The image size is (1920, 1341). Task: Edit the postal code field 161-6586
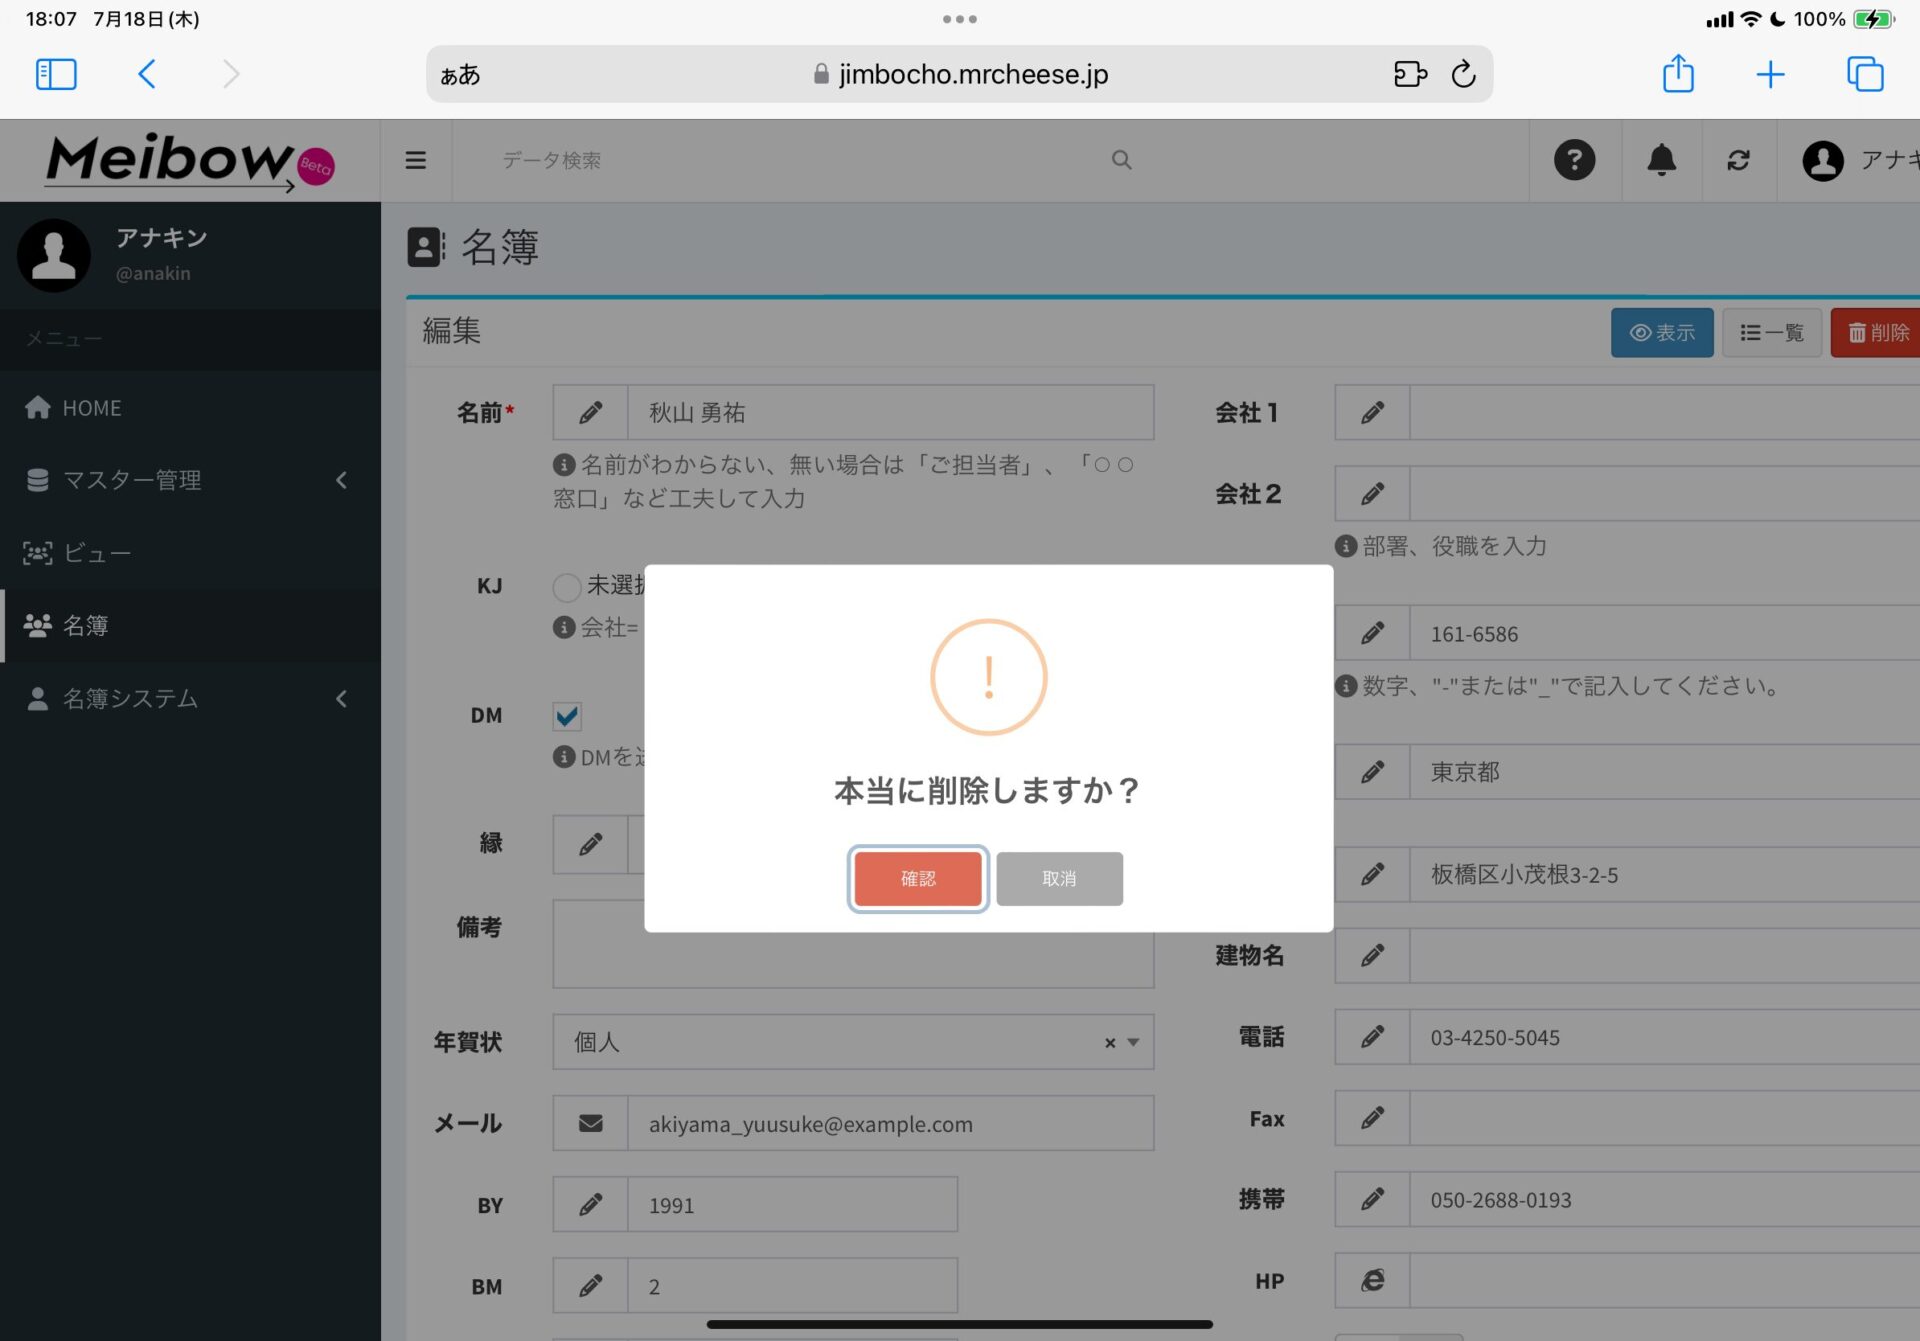tap(1664, 632)
